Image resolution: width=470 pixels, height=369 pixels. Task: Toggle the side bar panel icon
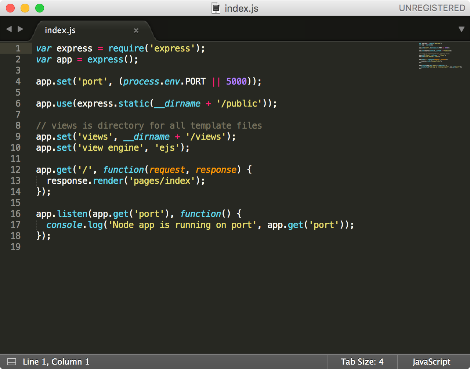pyautogui.click(x=12, y=362)
